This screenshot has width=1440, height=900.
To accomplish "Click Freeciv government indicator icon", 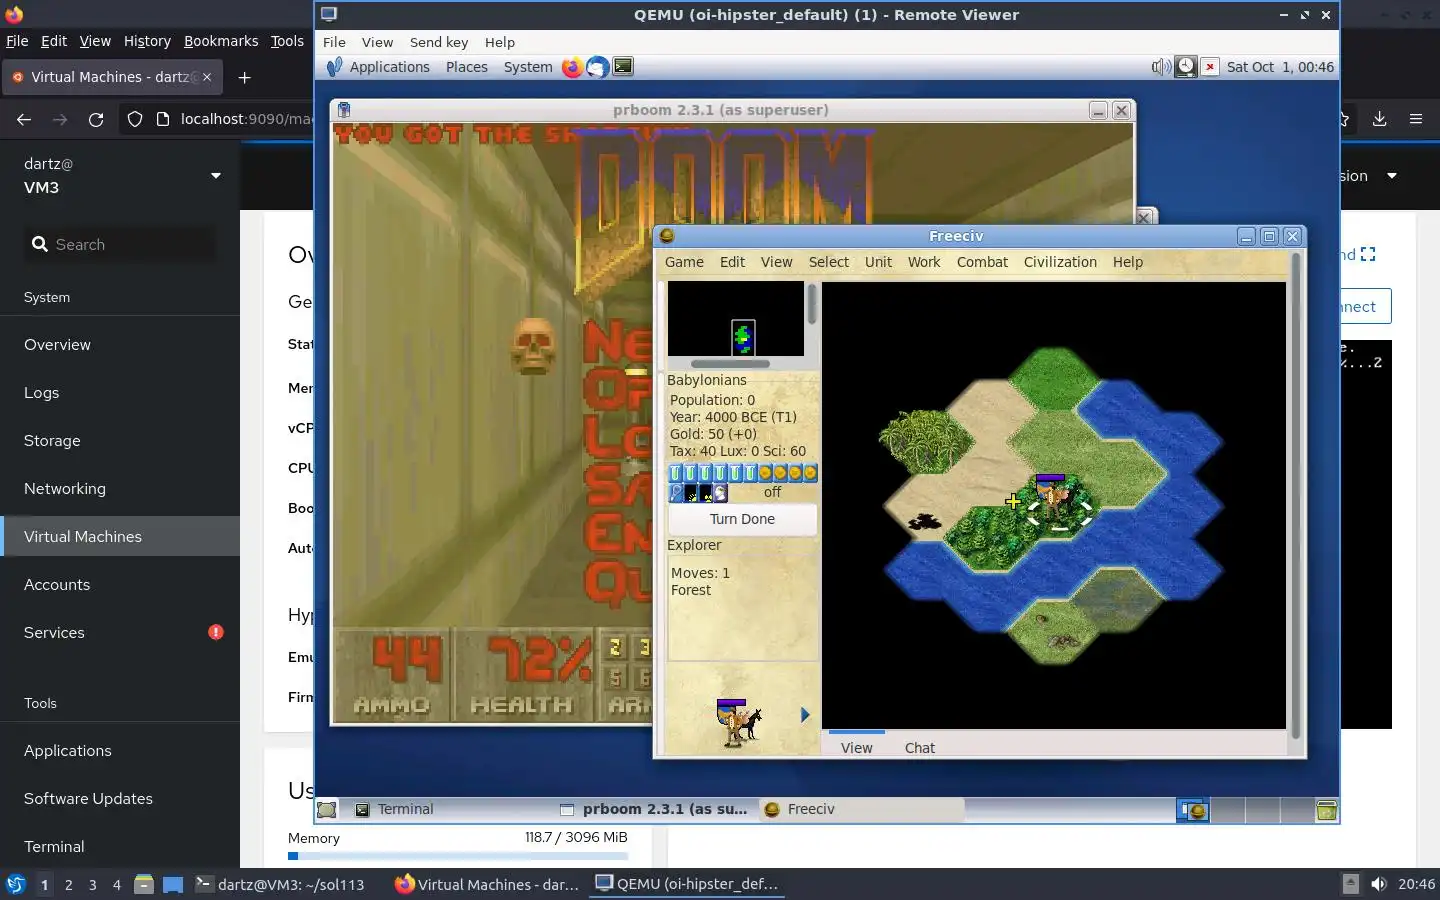I will coord(720,493).
